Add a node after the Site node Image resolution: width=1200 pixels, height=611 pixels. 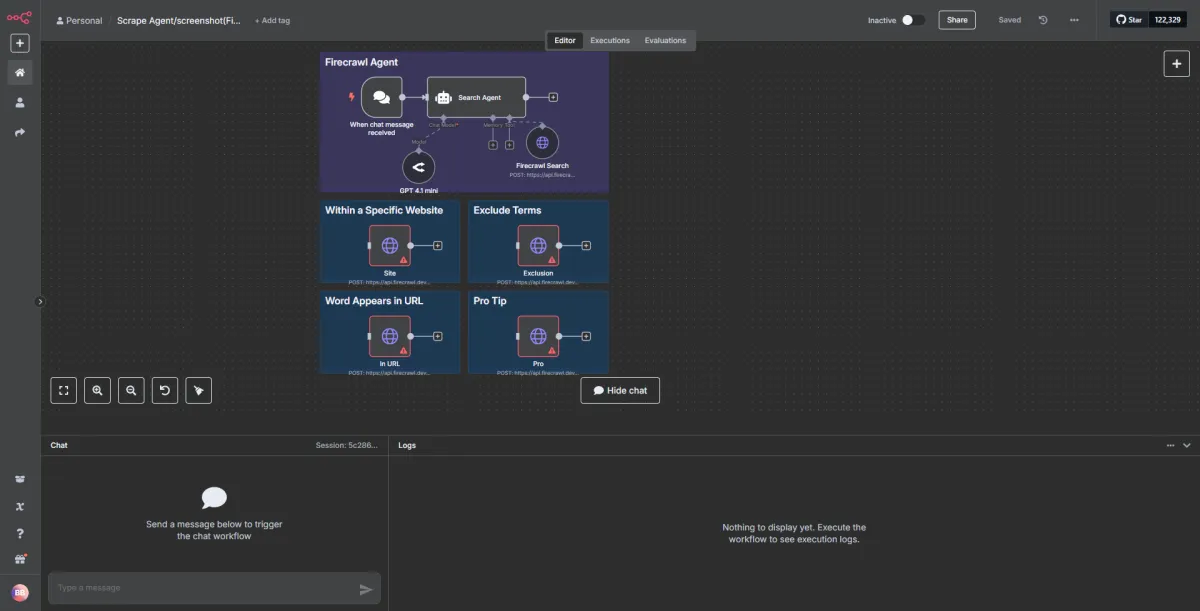point(437,245)
